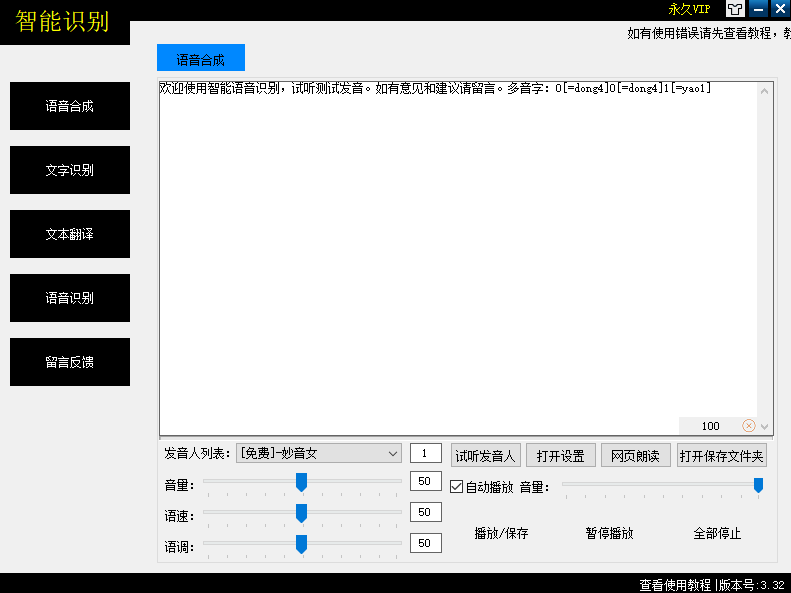Screen dimensions: 791x593
Task: Open the 语音识别 sidebar section
Action: 70,298
